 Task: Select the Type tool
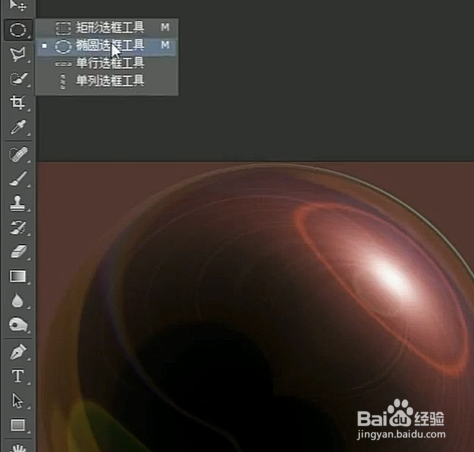coord(18,376)
